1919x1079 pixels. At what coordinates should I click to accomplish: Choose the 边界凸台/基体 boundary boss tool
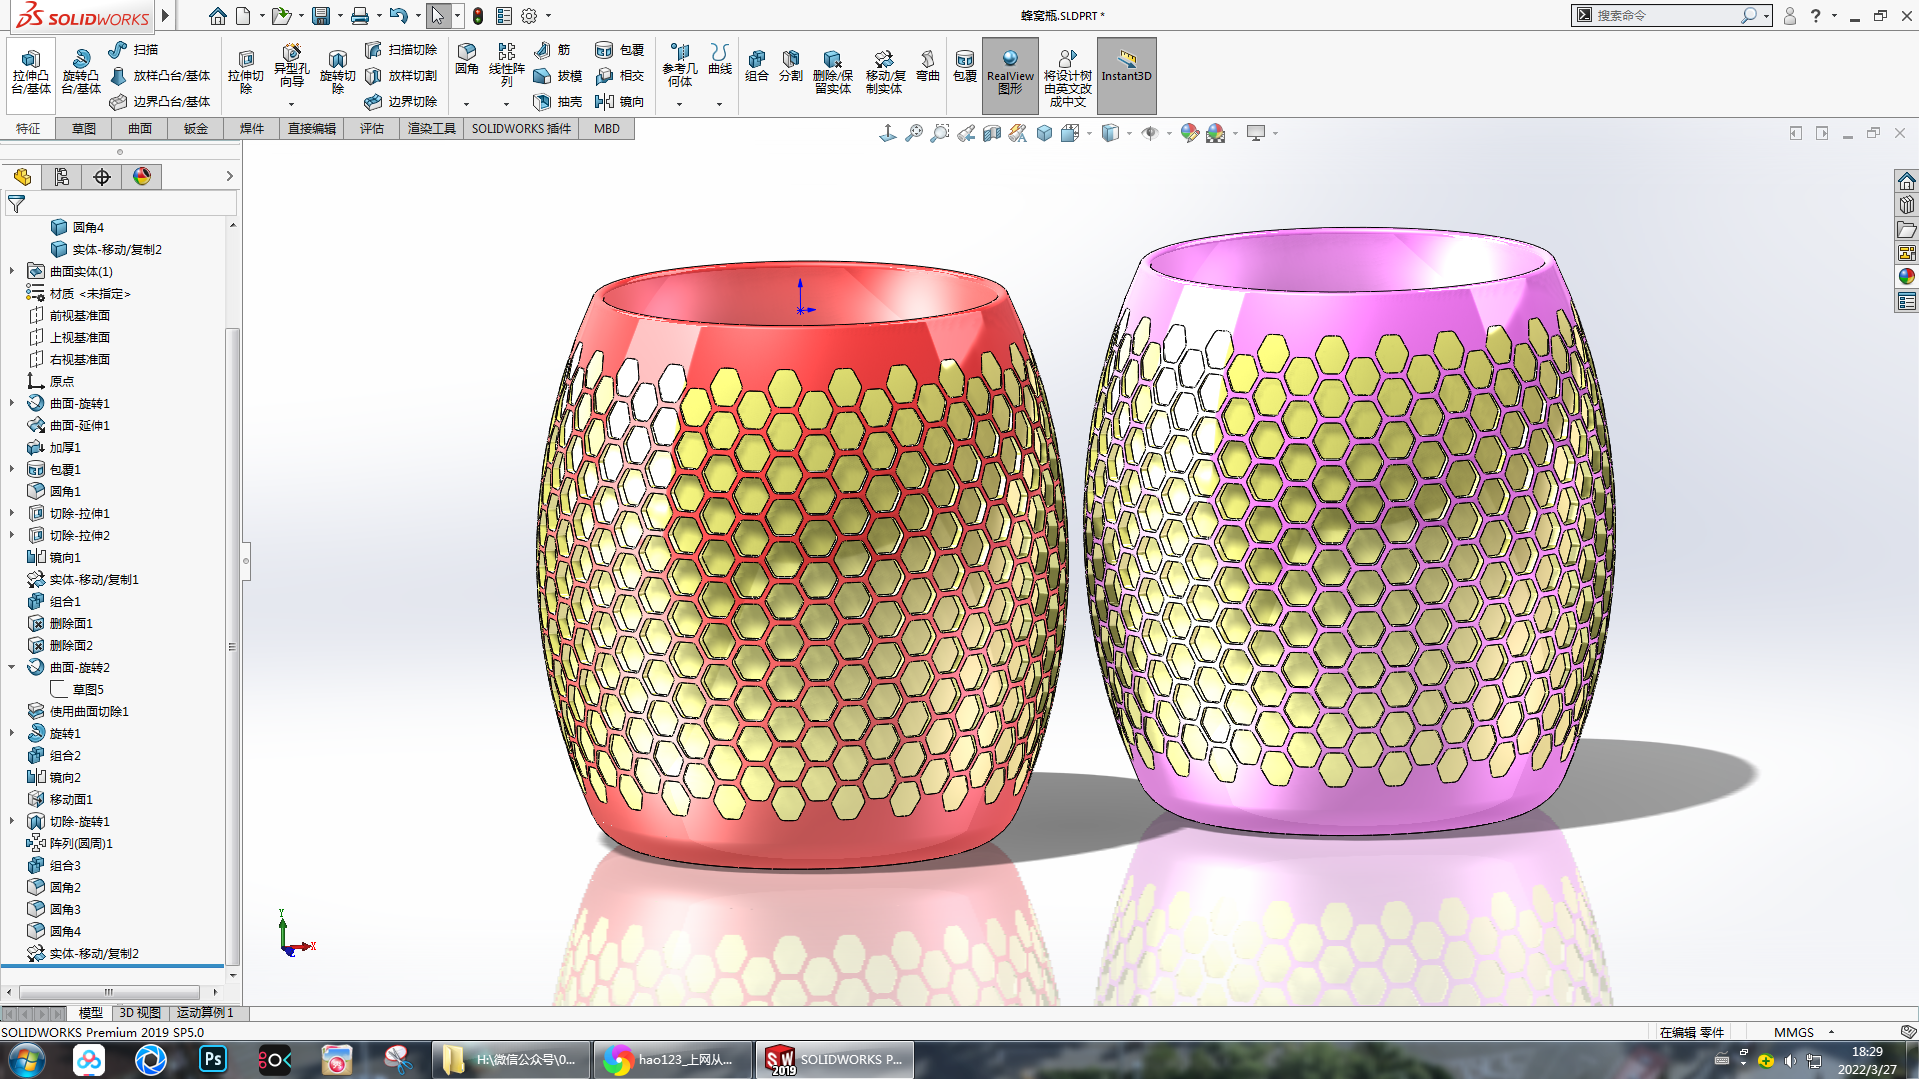coord(160,101)
